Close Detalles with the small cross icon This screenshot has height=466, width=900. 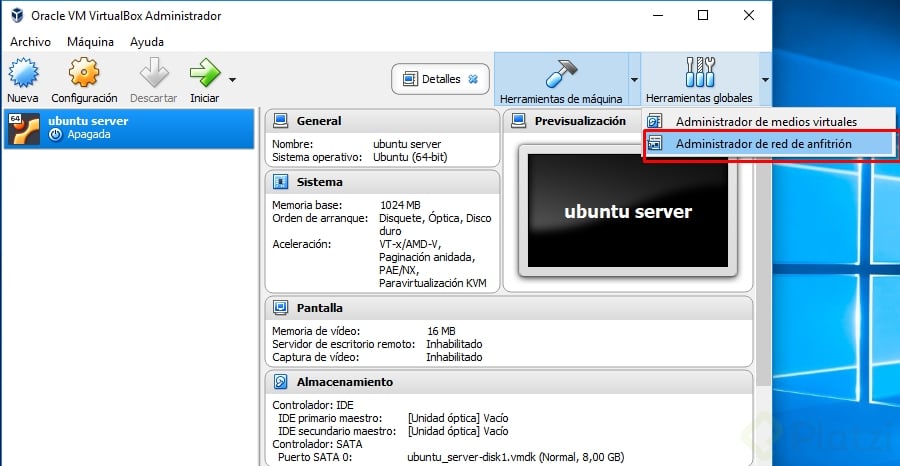click(x=473, y=79)
